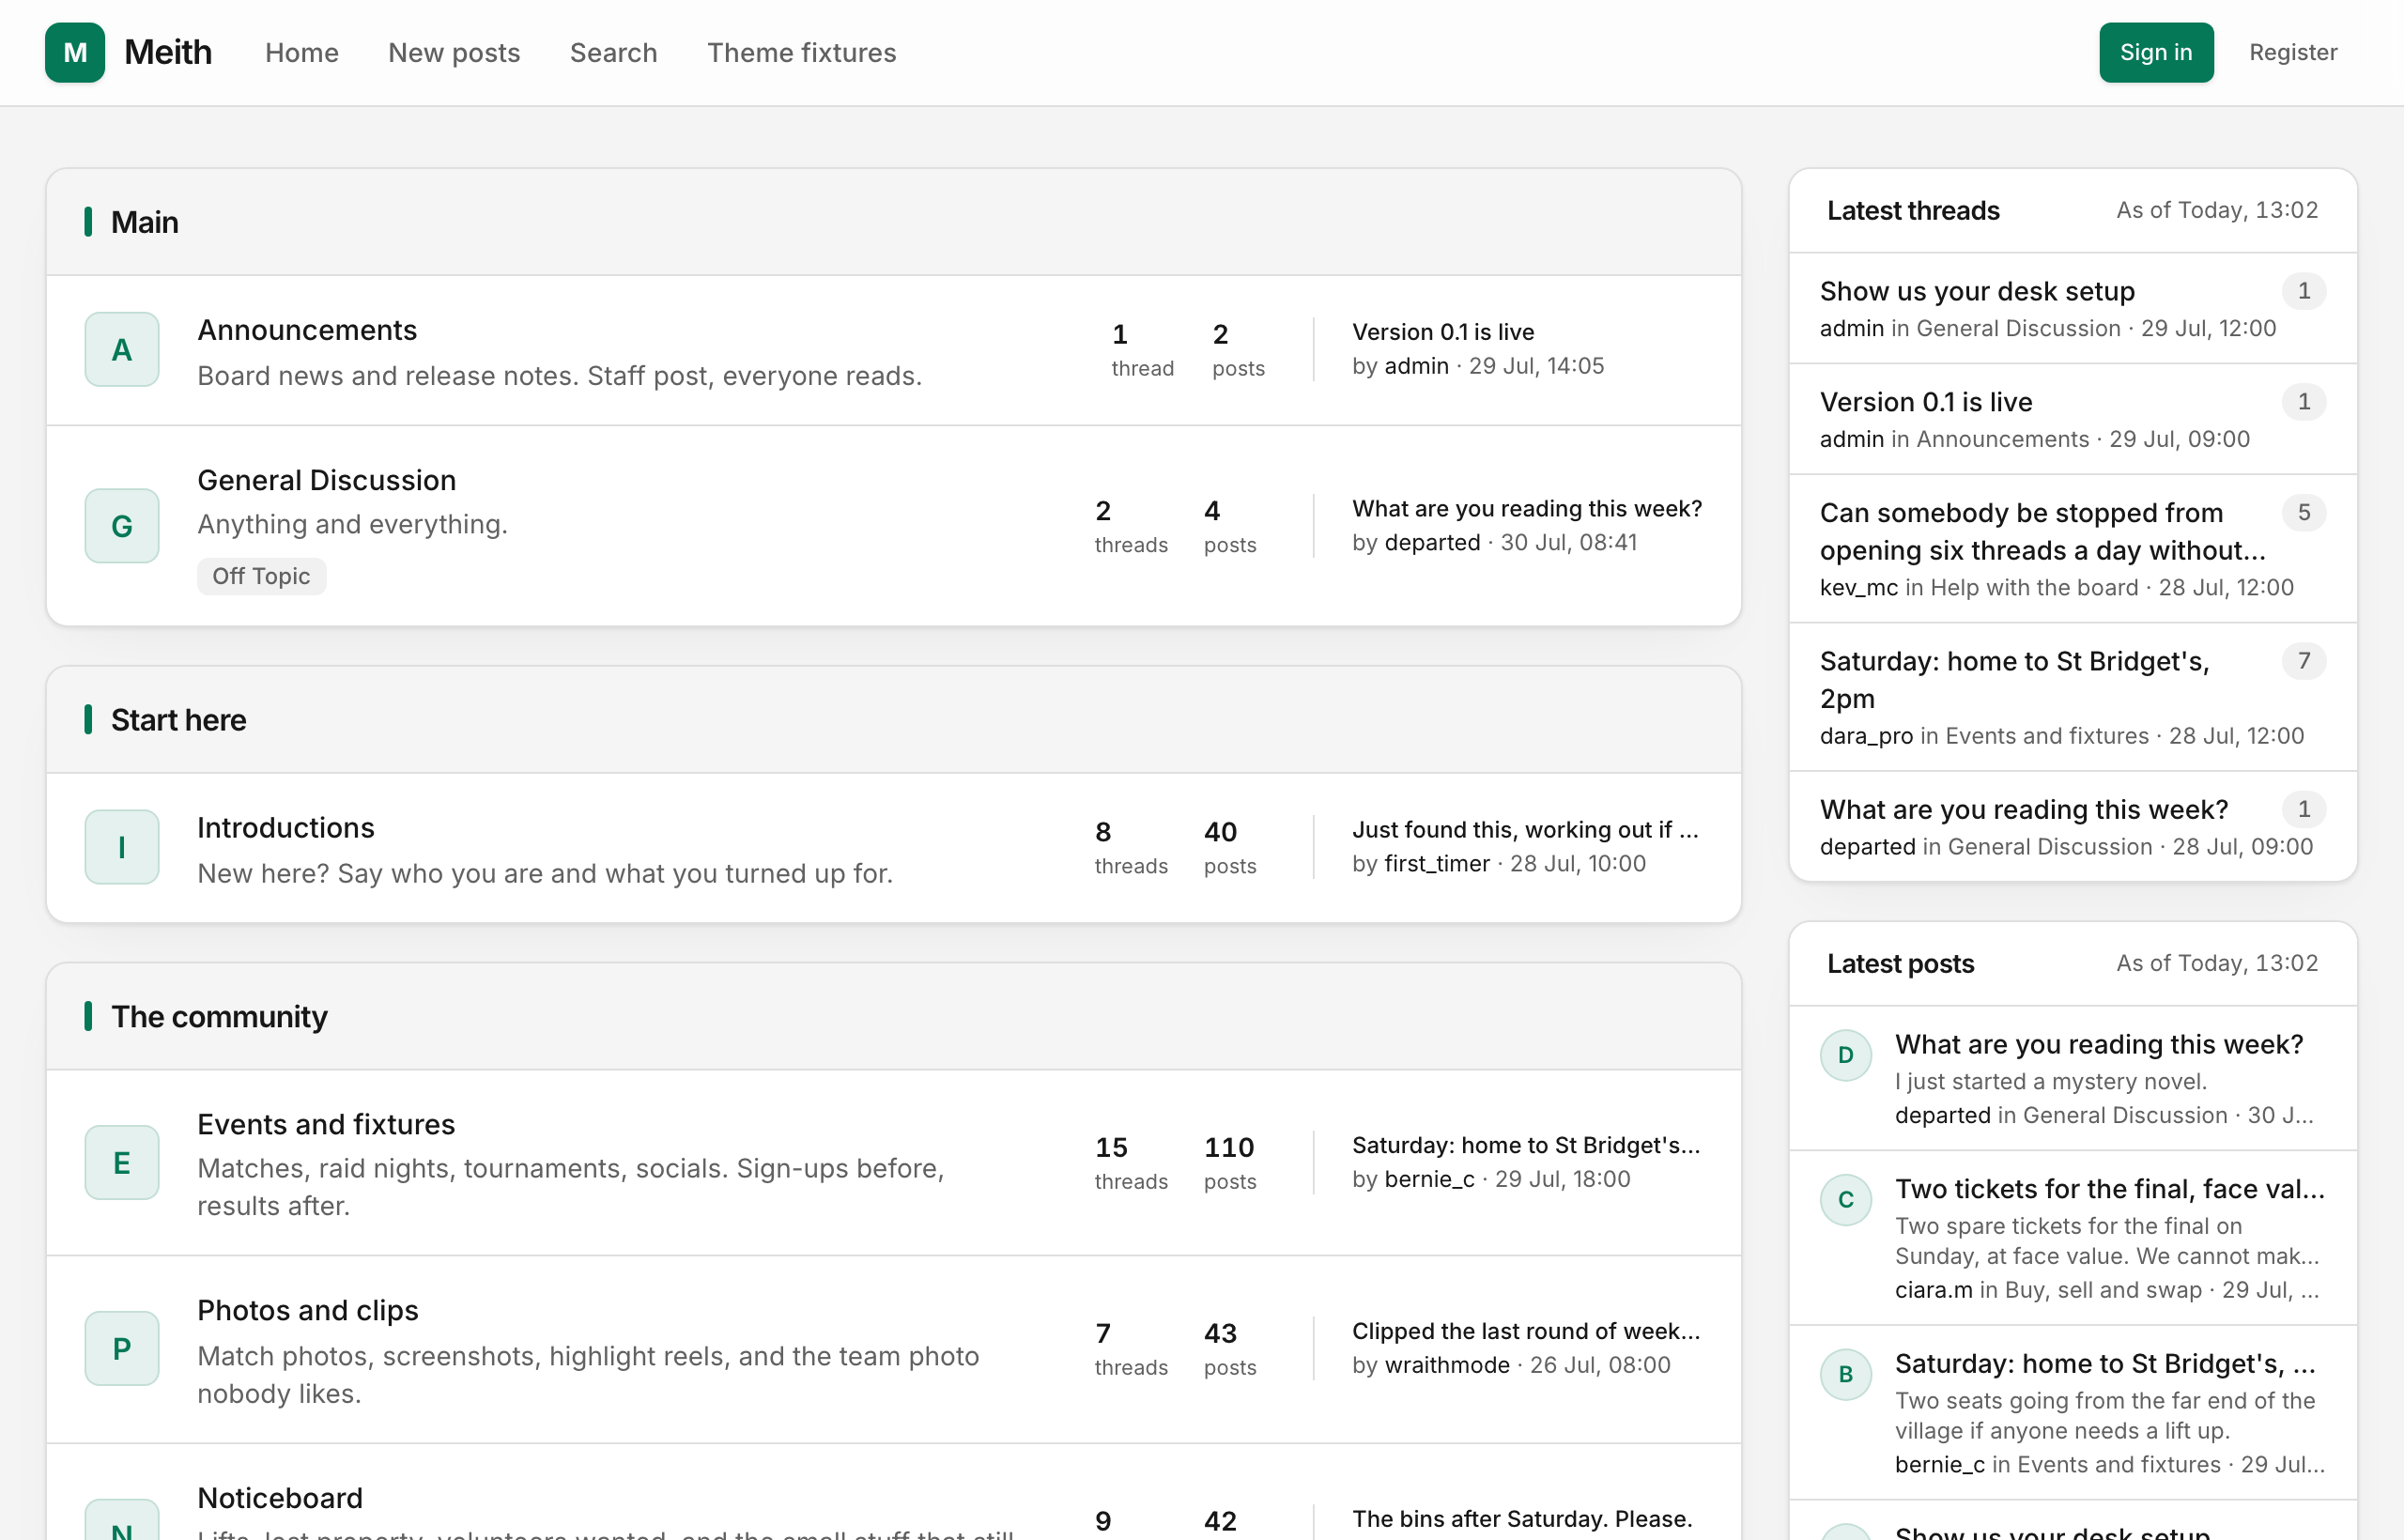Open the Introductions I forum icon

click(x=122, y=847)
